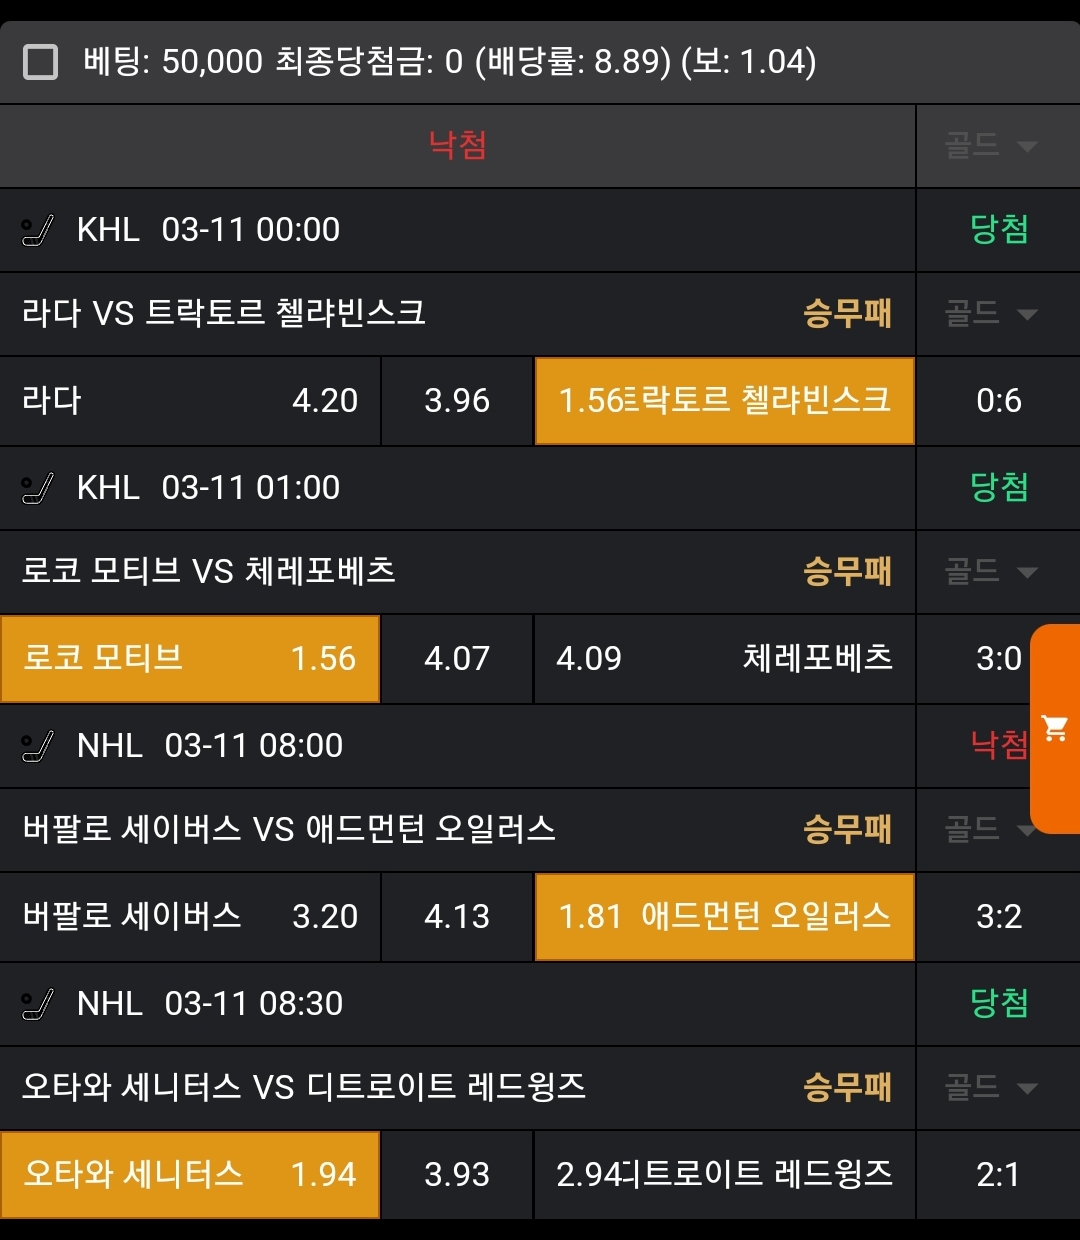The height and width of the screenshot is (1240, 1080).
Task: Select the highlighted 애드먼턴 오일러스 1.81 pick
Action: pyautogui.click(x=724, y=917)
